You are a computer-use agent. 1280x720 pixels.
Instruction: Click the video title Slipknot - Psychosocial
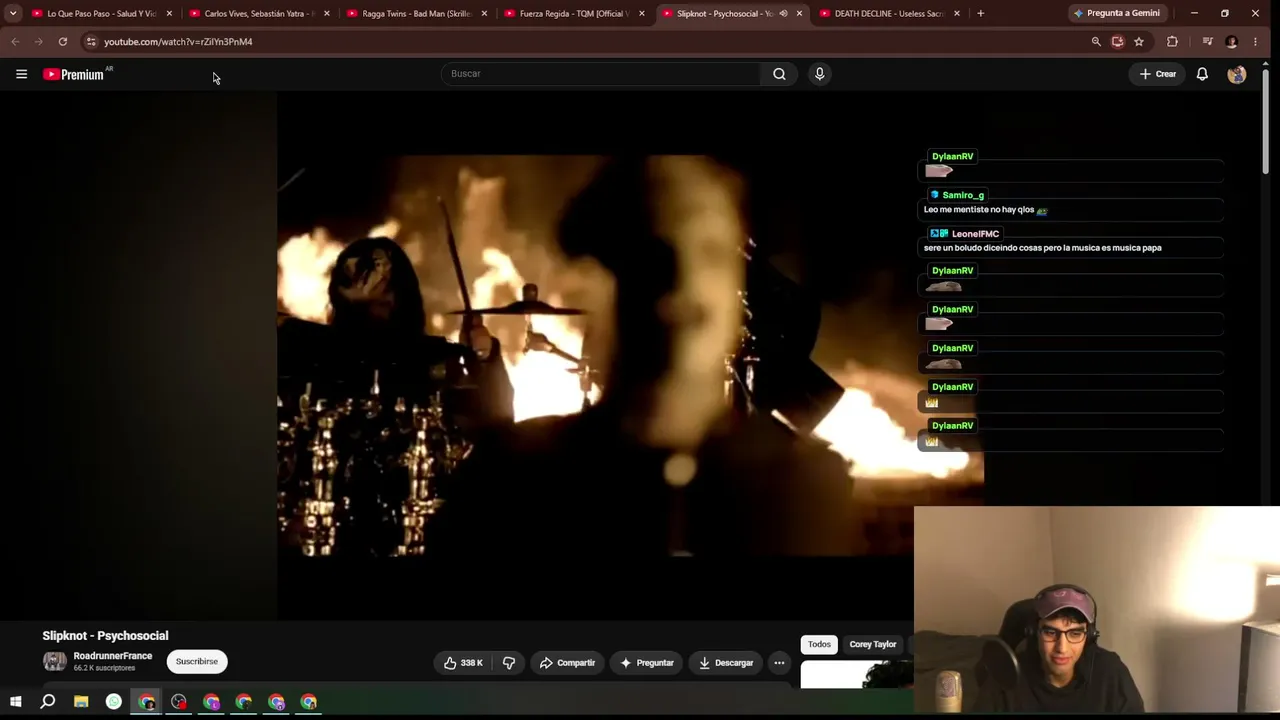point(105,636)
